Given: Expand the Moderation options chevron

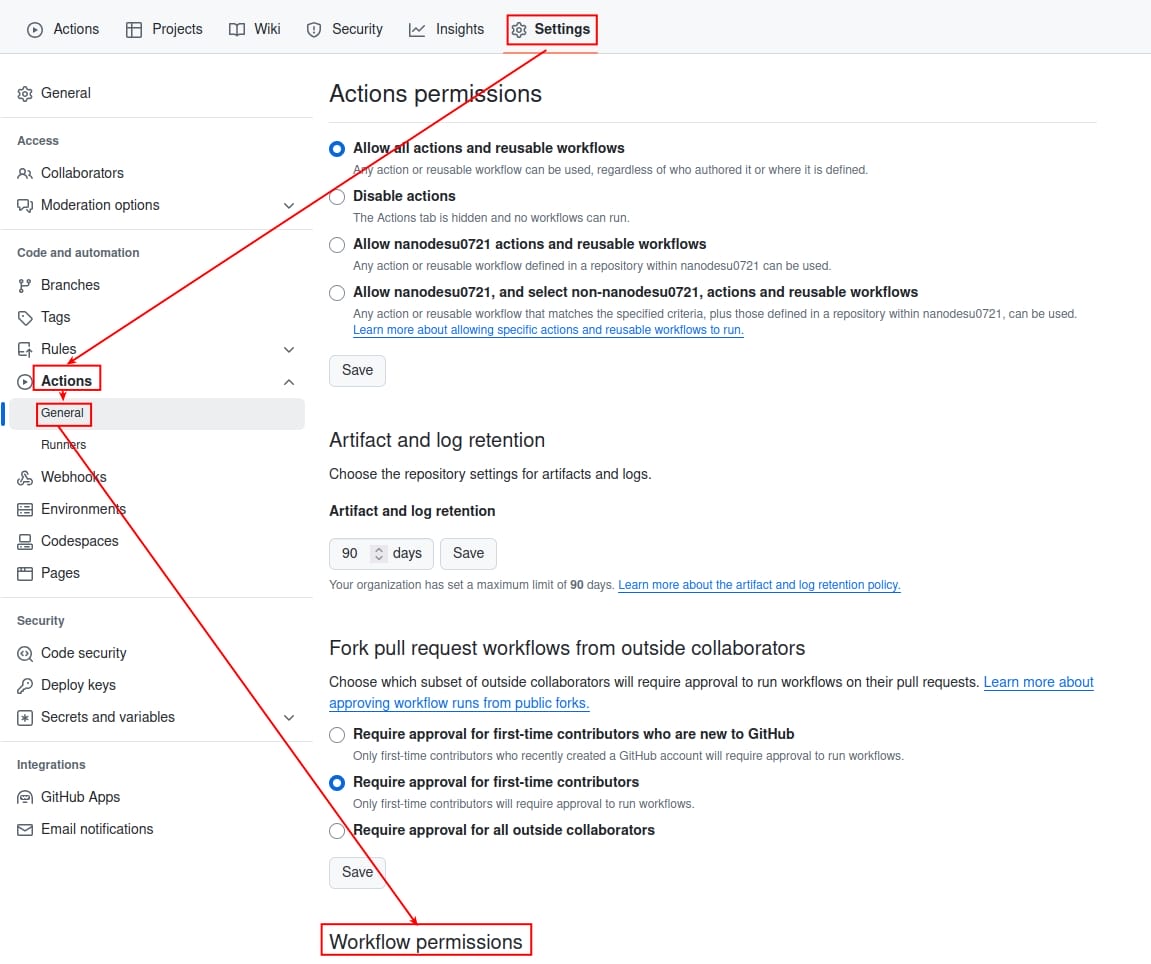Looking at the screenshot, I should (x=289, y=206).
